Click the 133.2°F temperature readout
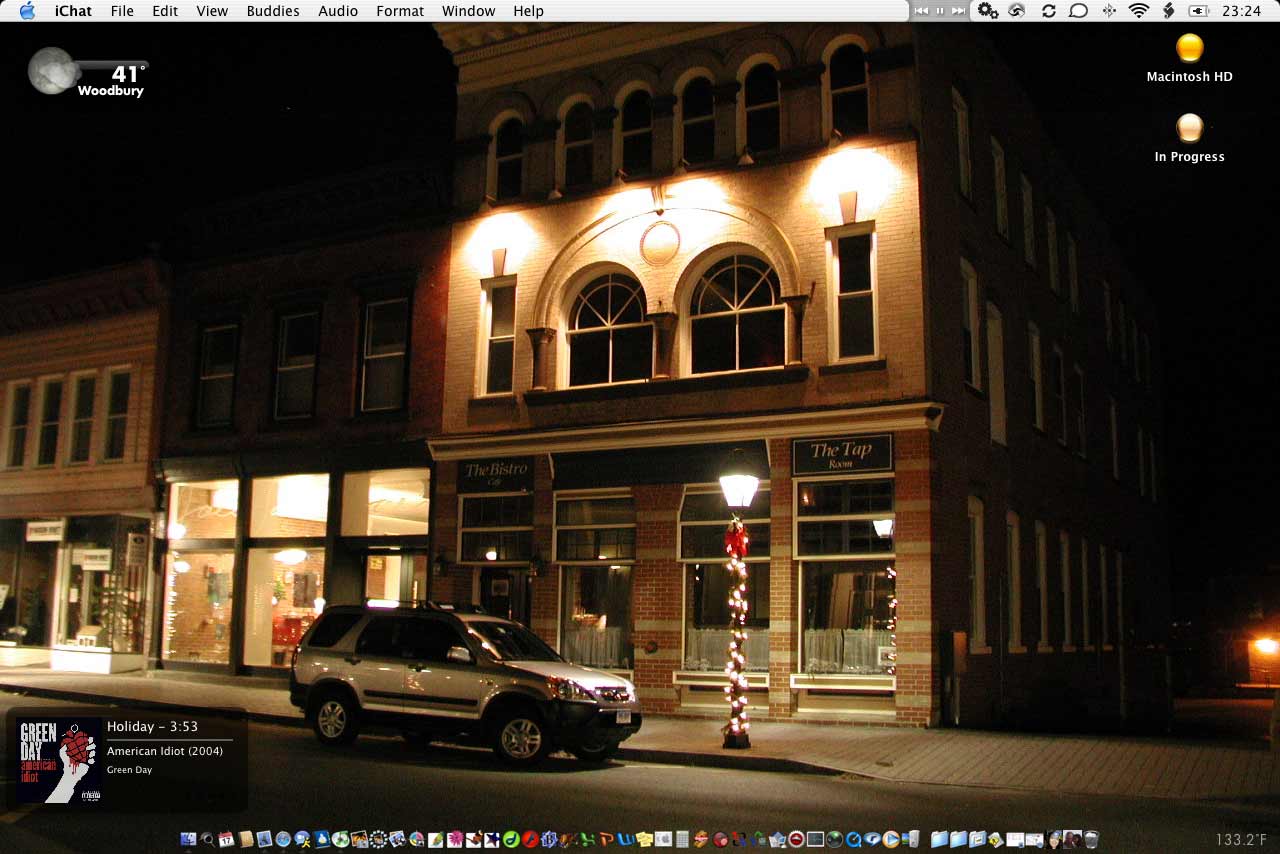Viewport: 1280px width, 854px height. coord(1242,840)
